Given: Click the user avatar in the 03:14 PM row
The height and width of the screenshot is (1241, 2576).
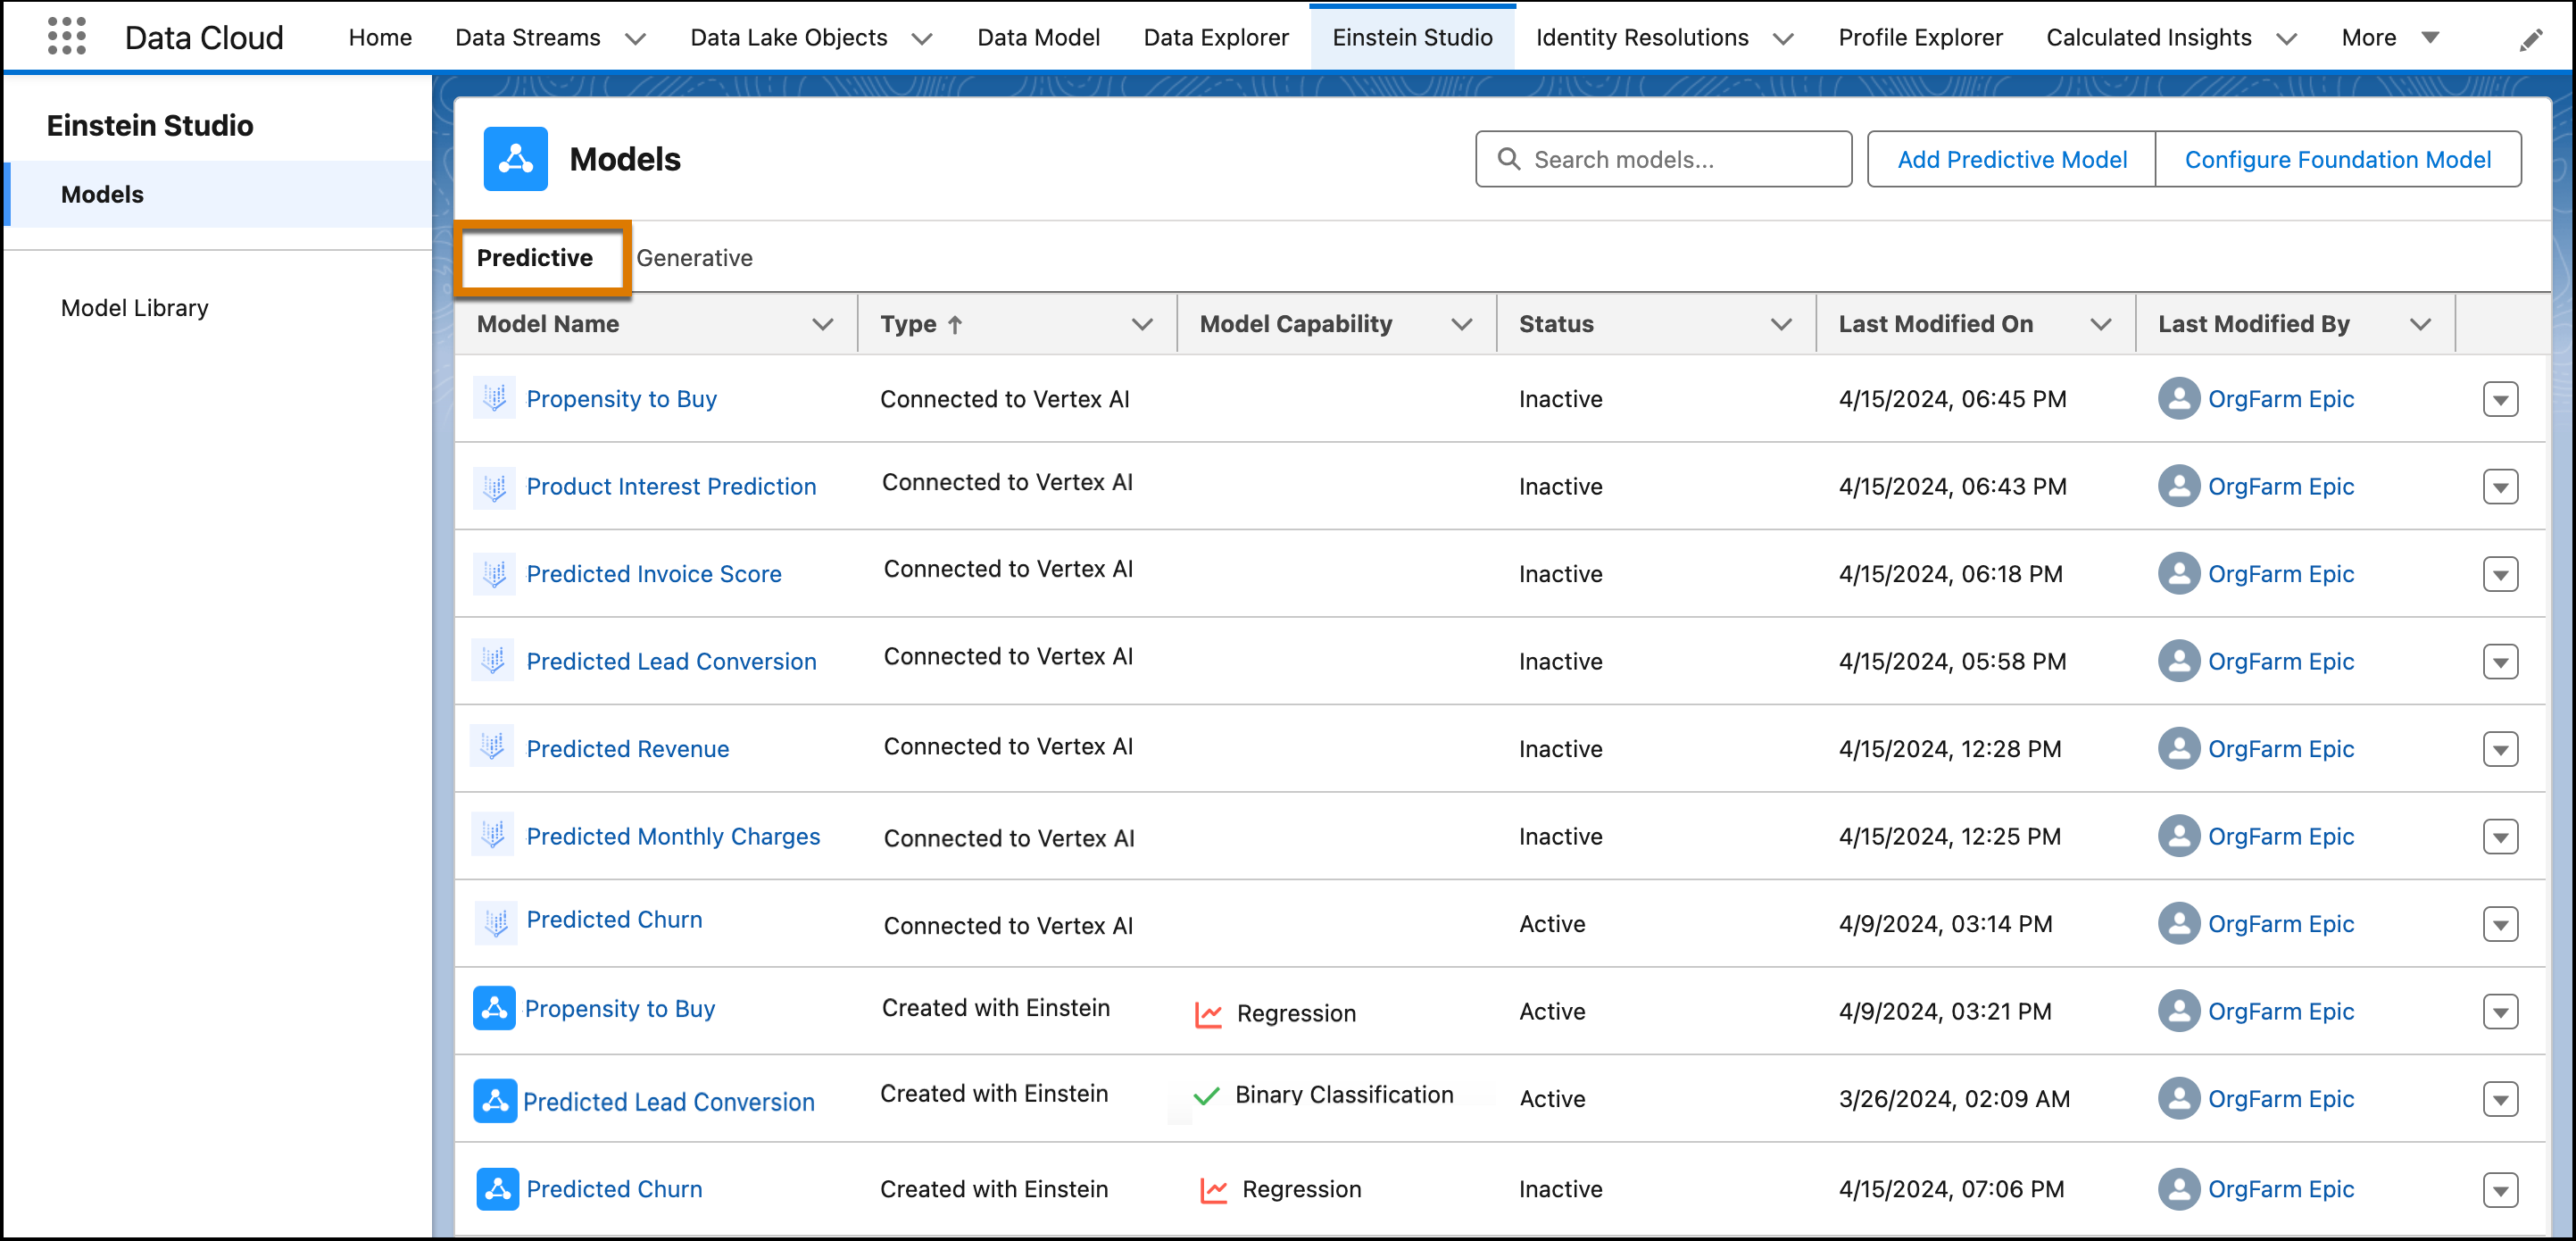Looking at the screenshot, I should click(2178, 924).
